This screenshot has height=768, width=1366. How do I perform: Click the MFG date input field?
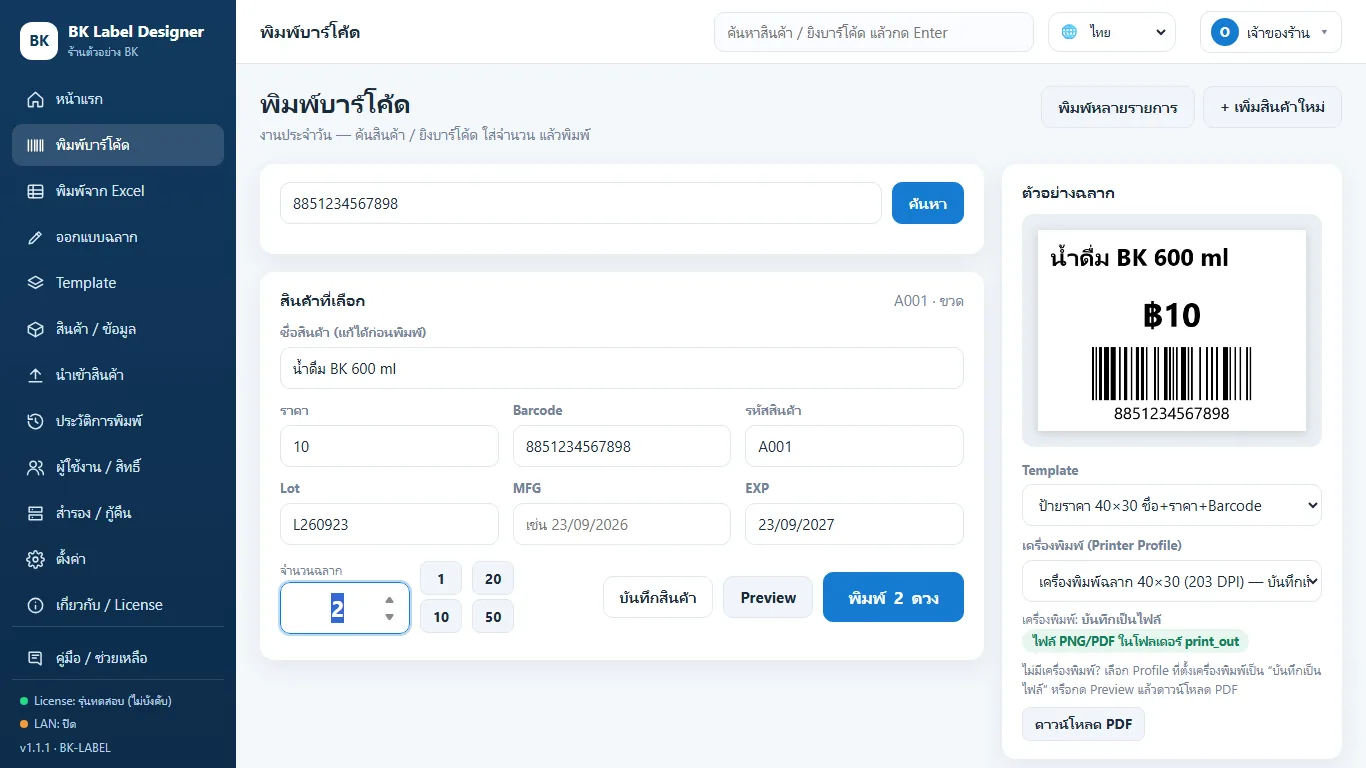point(622,524)
